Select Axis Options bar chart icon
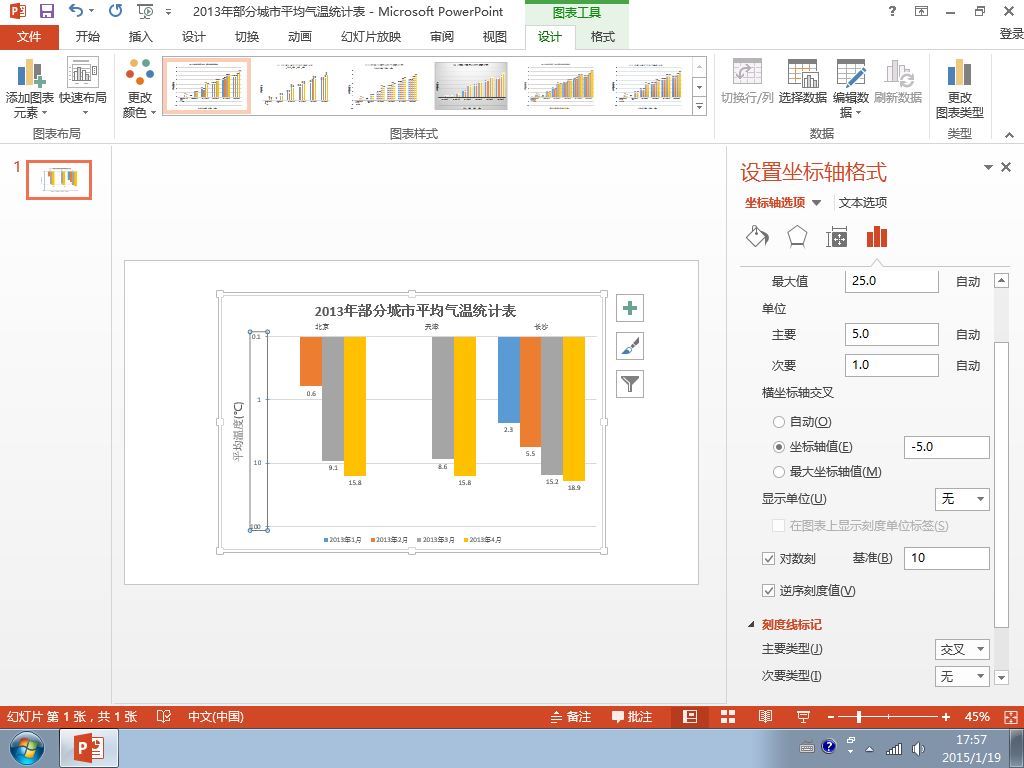The image size is (1024, 768). [x=876, y=236]
